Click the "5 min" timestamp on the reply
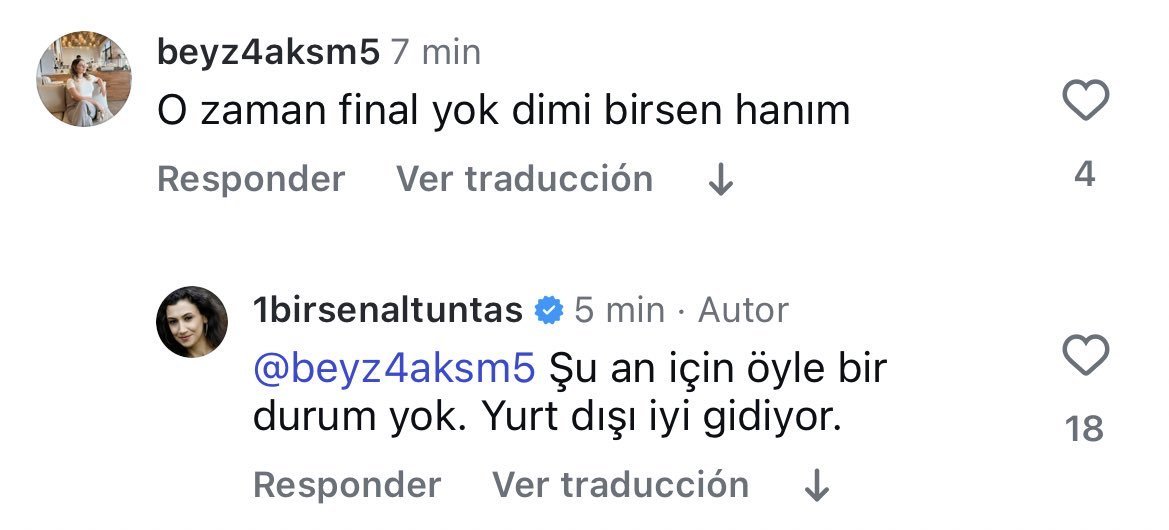The width and height of the screenshot is (1169, 530). (x=619, y=311)
